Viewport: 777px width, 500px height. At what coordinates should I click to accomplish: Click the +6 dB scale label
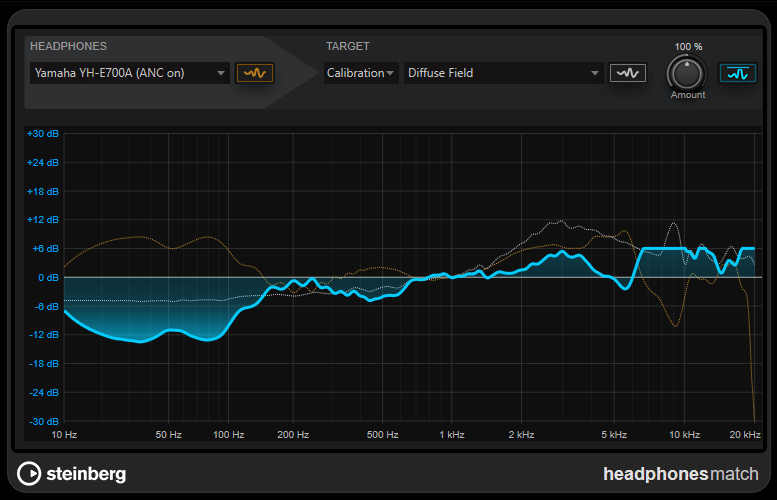[x=46, y=249]
